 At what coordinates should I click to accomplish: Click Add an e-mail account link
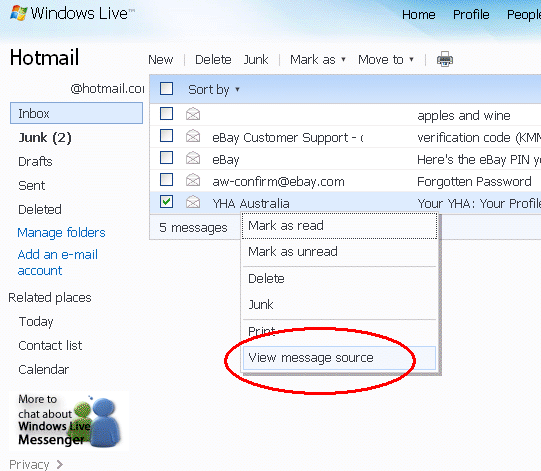(58, 263)
